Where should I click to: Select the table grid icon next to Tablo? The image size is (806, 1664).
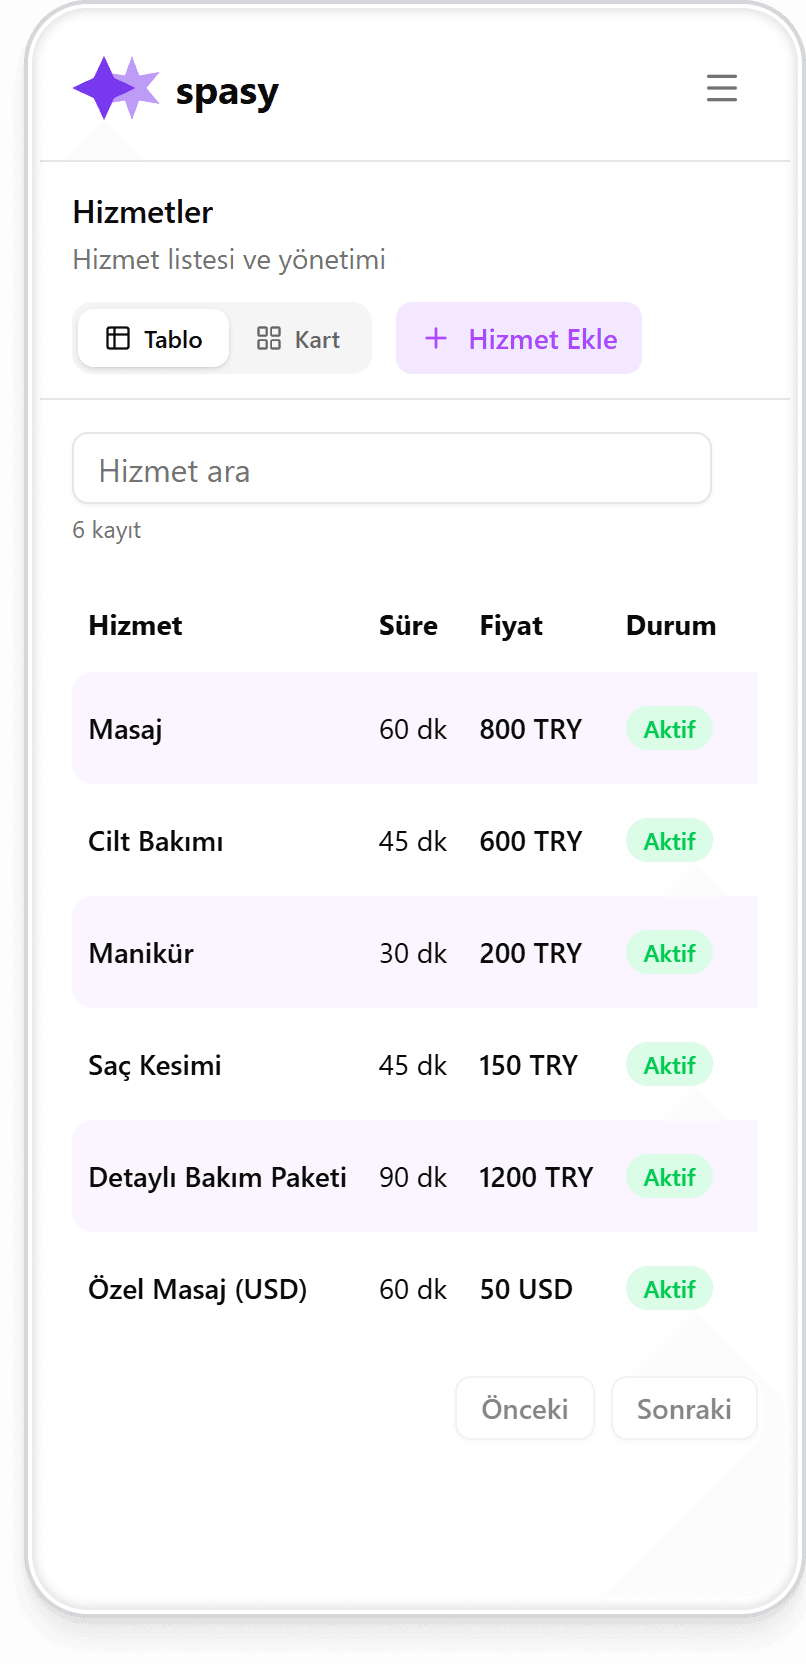tap(117, 338)
